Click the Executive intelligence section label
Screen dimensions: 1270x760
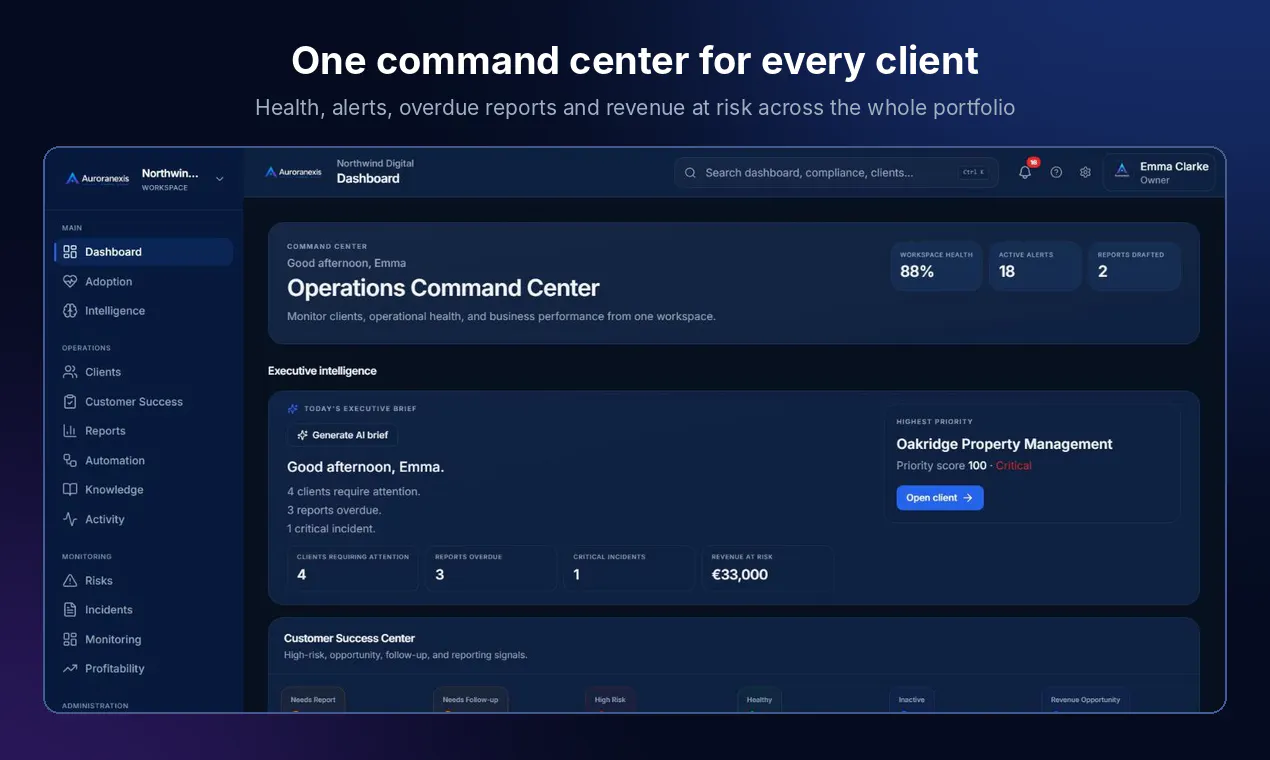pyautogui.click(x=322, y=371)
